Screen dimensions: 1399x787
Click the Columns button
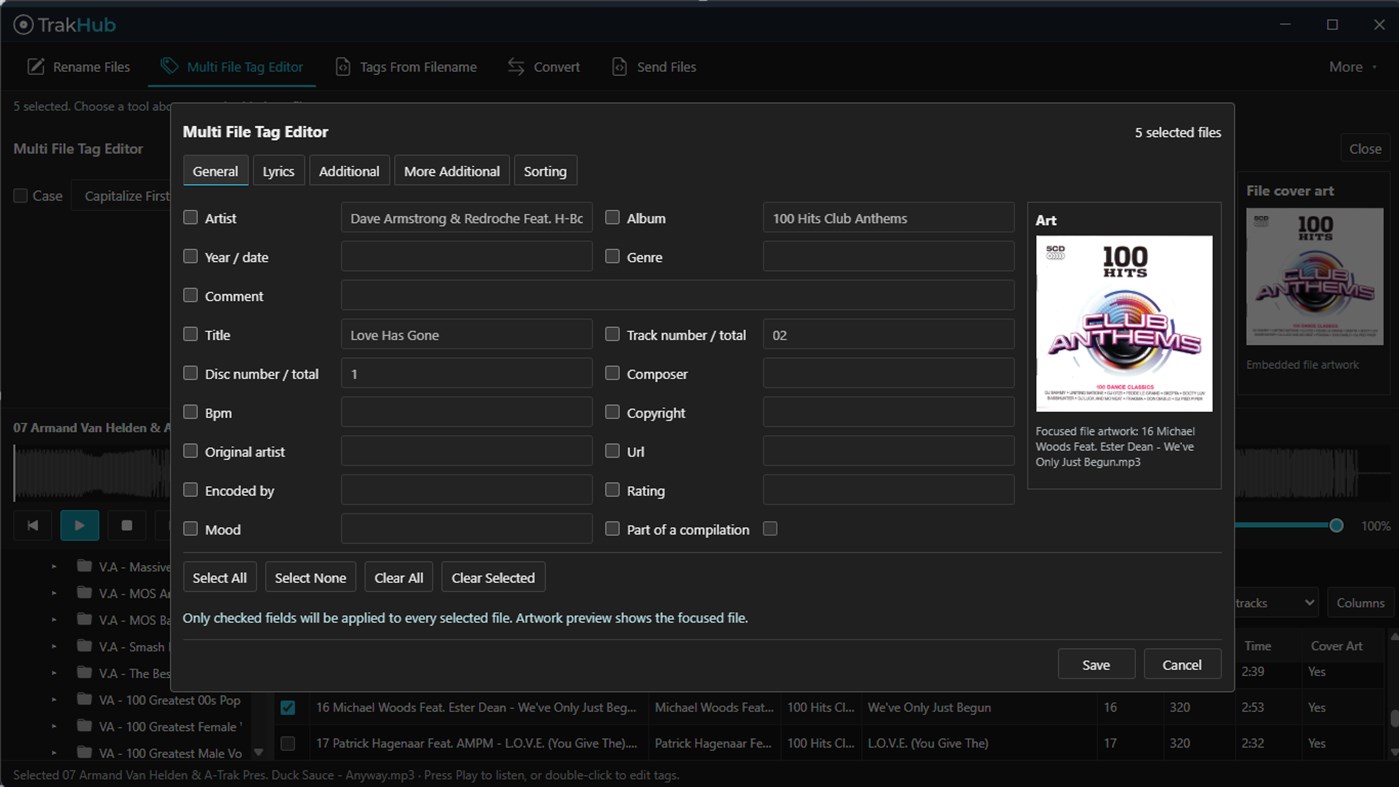[1360, 602]
